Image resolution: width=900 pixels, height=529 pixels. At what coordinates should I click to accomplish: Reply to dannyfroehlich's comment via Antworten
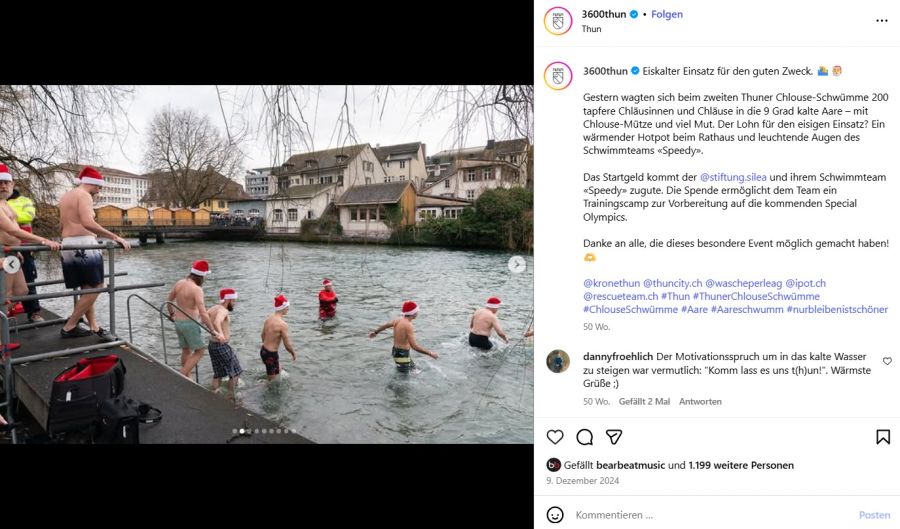pyautogui.click(x=700, y=402)
